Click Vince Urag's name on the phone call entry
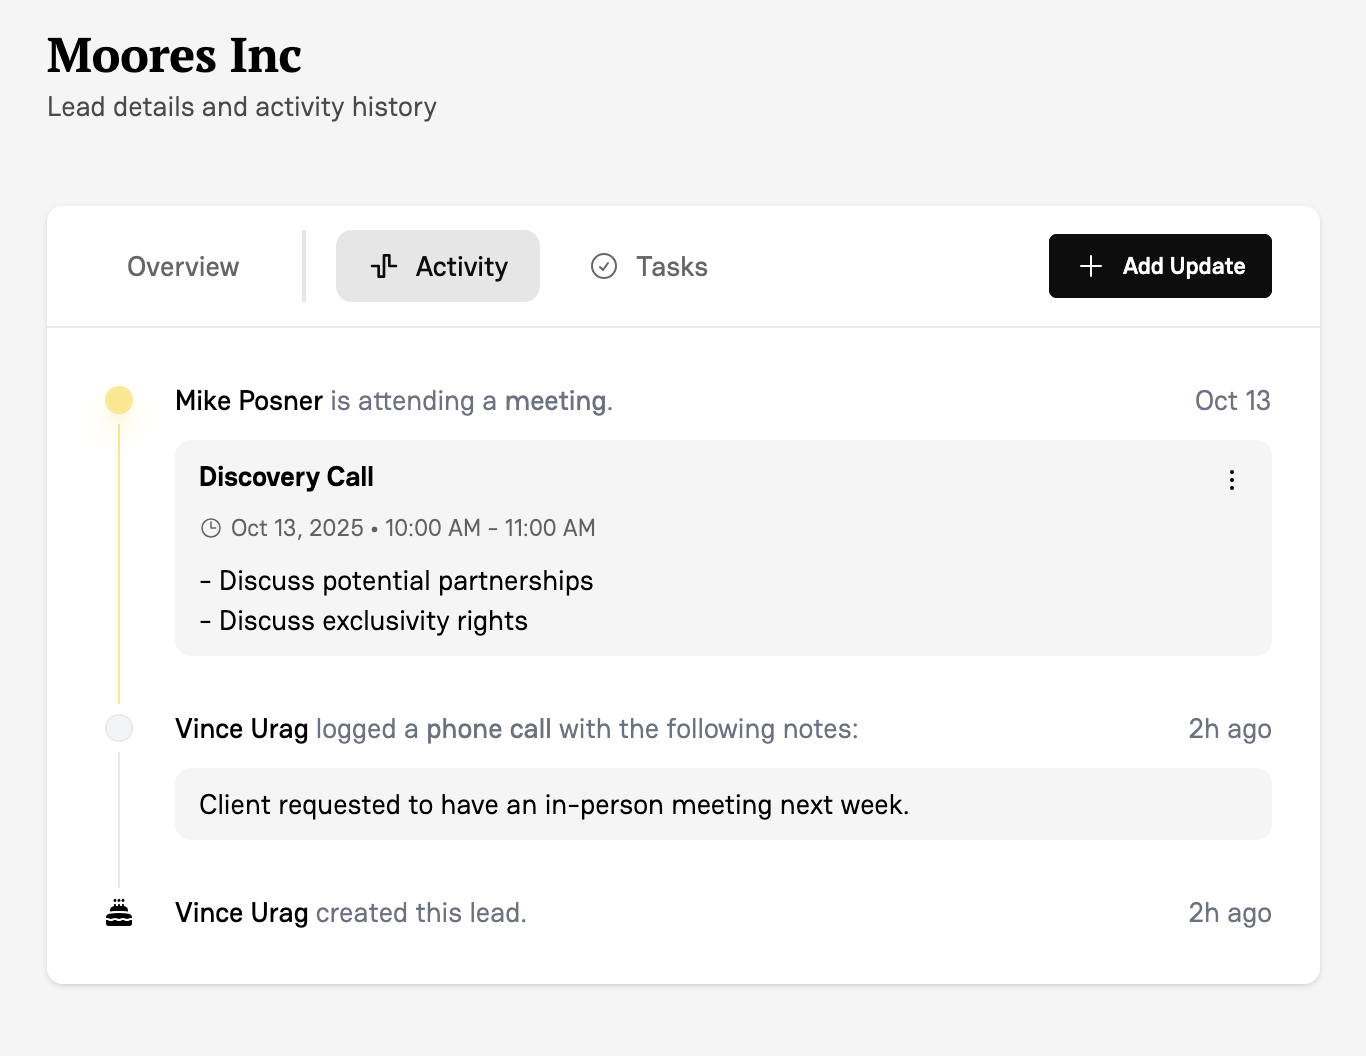This screenshot has width=1366, height=1056. pos(241,728)
